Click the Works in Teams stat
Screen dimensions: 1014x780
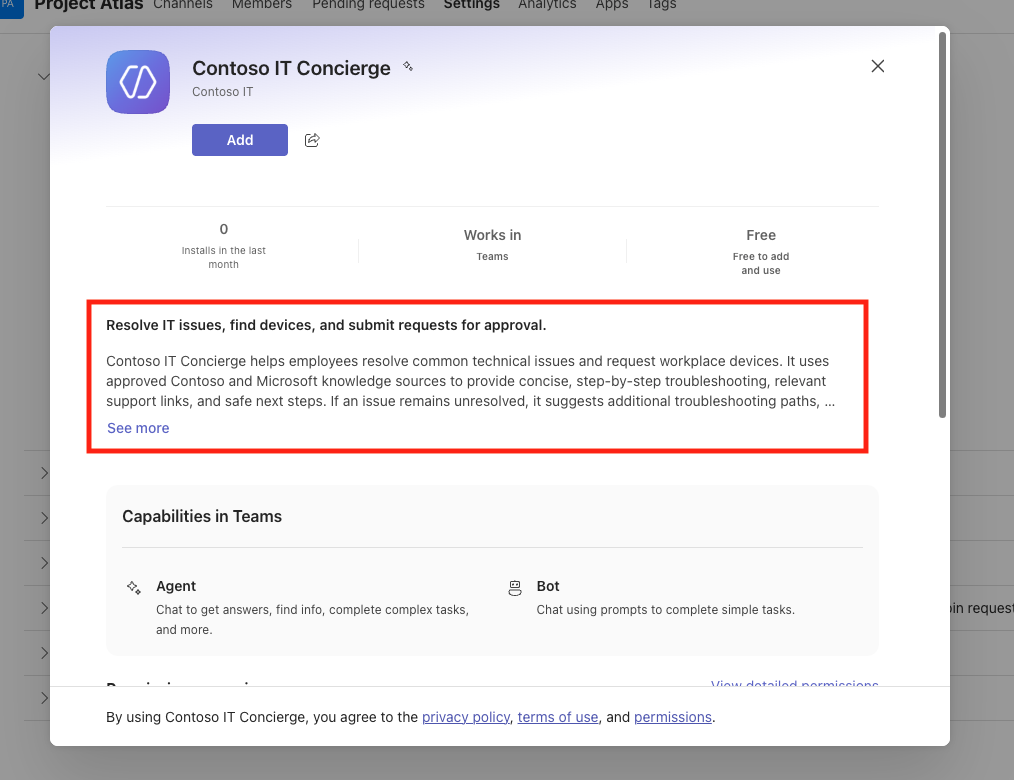[x=492, y=244]
